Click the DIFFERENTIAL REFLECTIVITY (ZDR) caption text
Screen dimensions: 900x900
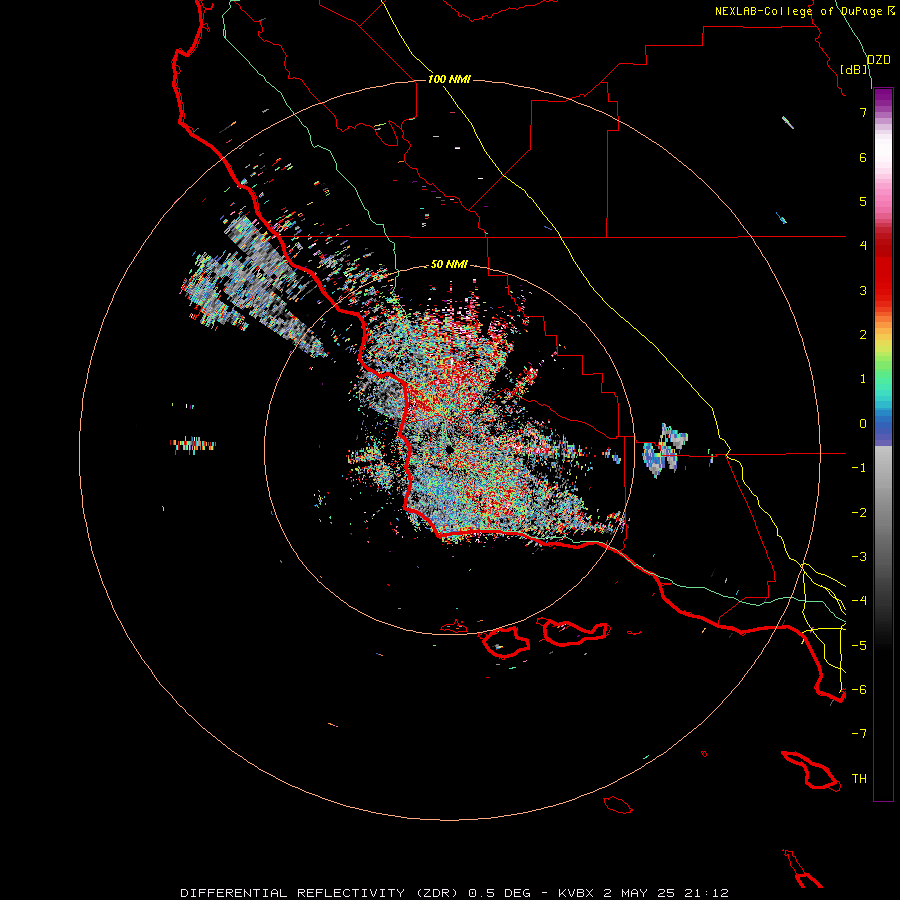coord(319,893)
